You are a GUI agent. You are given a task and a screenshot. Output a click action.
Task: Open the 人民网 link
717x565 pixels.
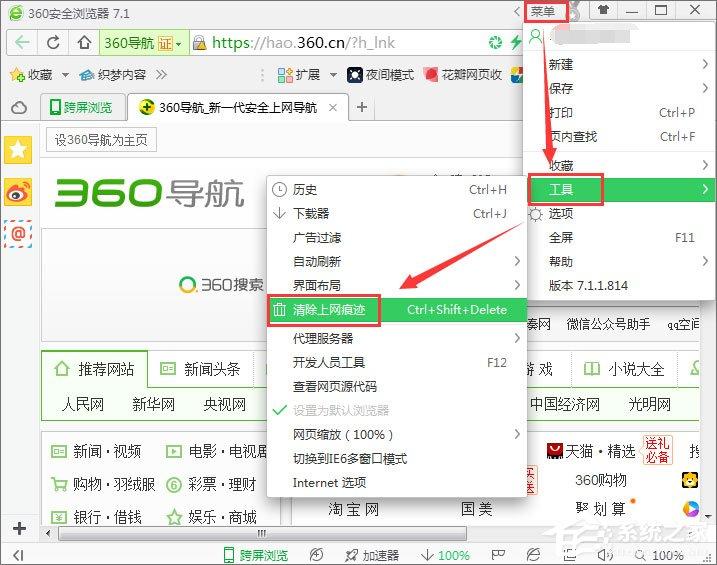(83, 404)
